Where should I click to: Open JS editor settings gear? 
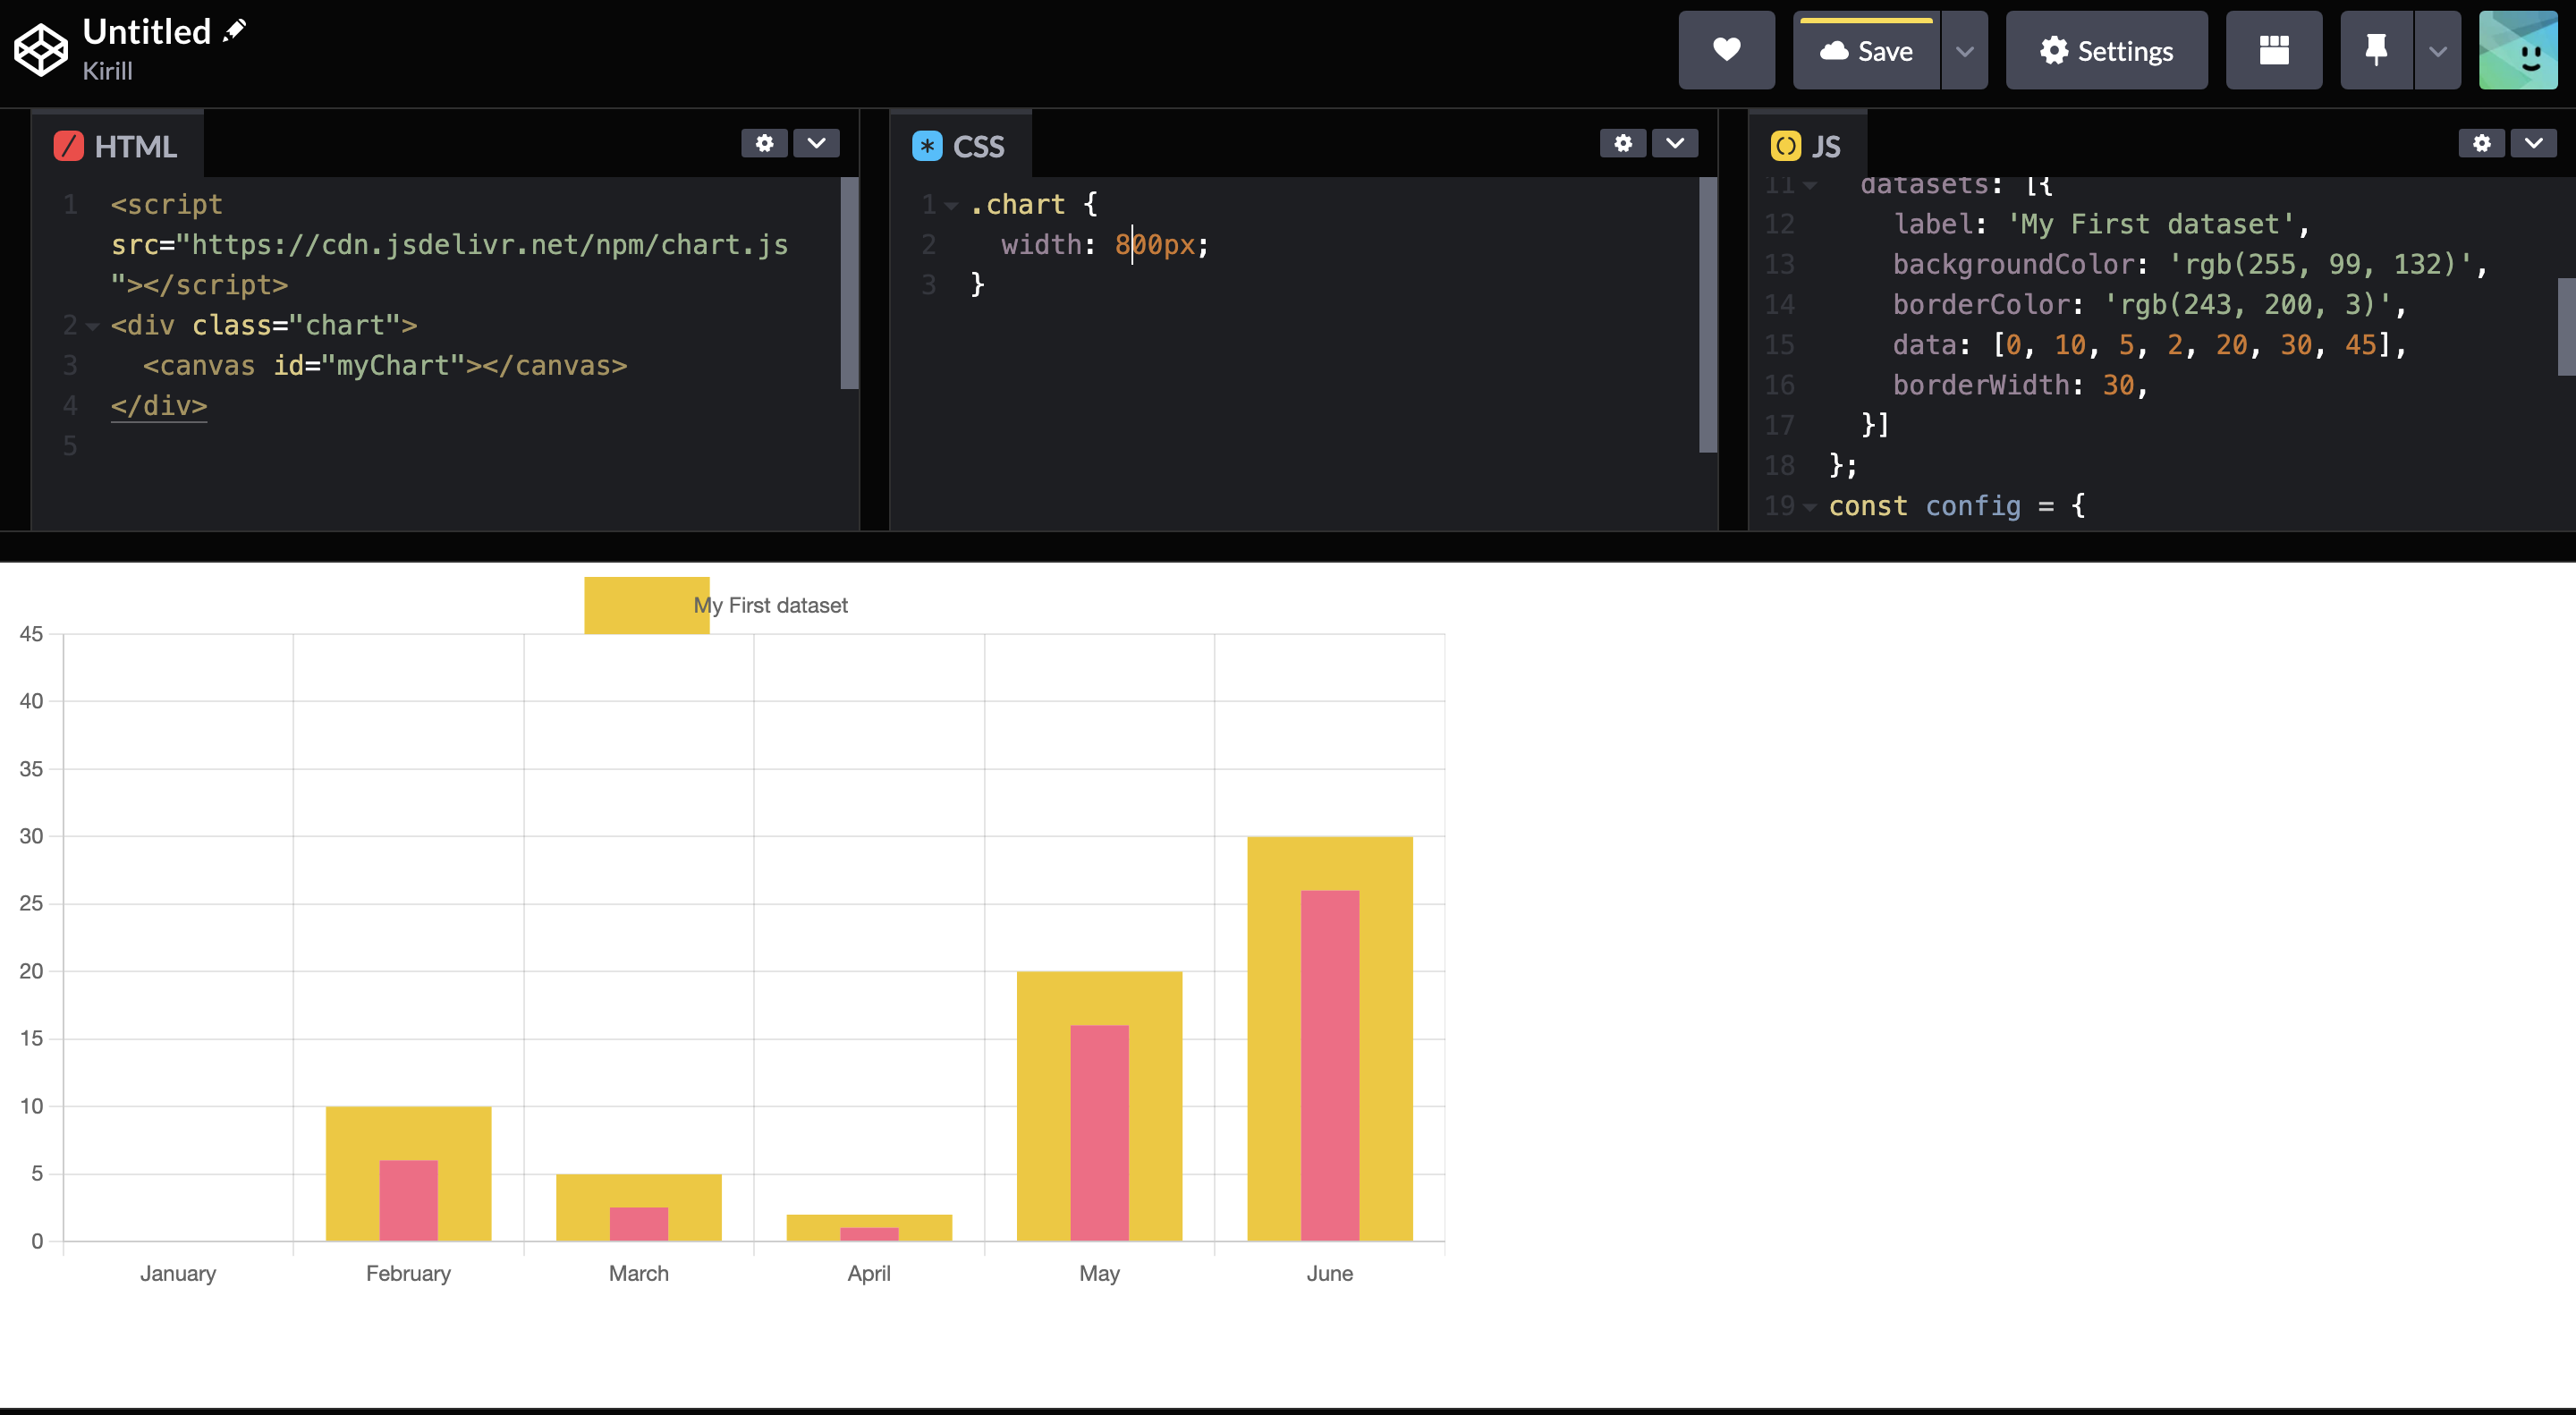coord(2482,143)
